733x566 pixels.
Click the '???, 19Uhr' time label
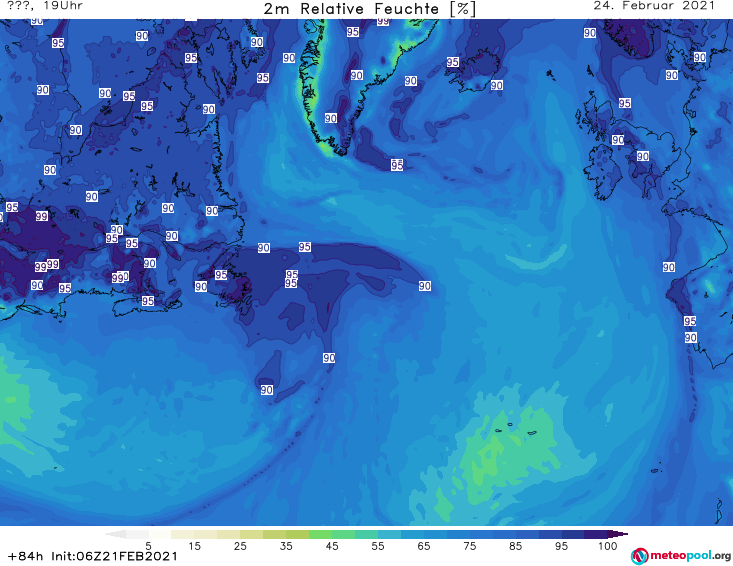(45, 6)
